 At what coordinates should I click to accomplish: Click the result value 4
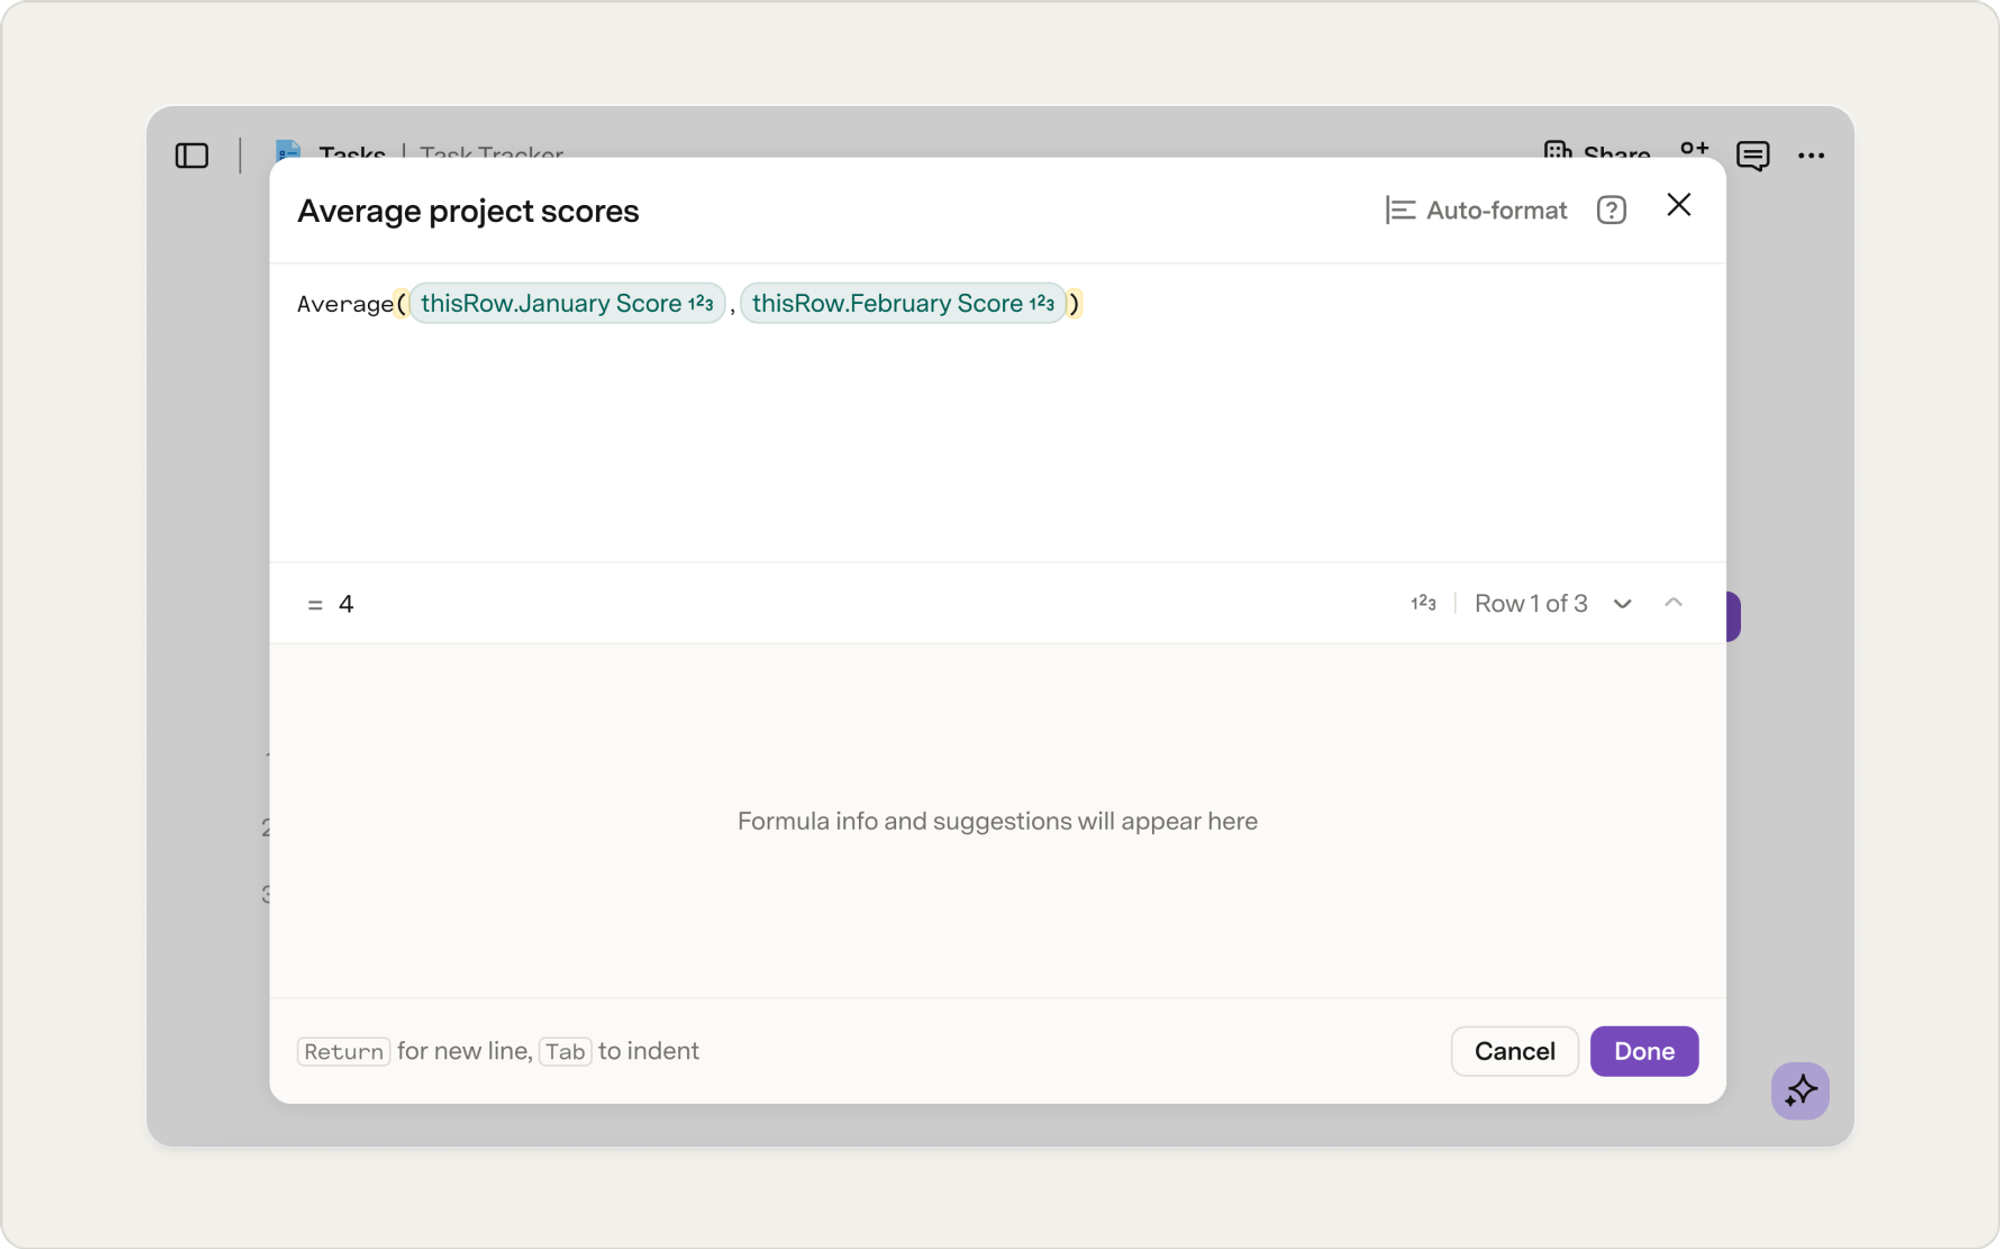point(346,604)
